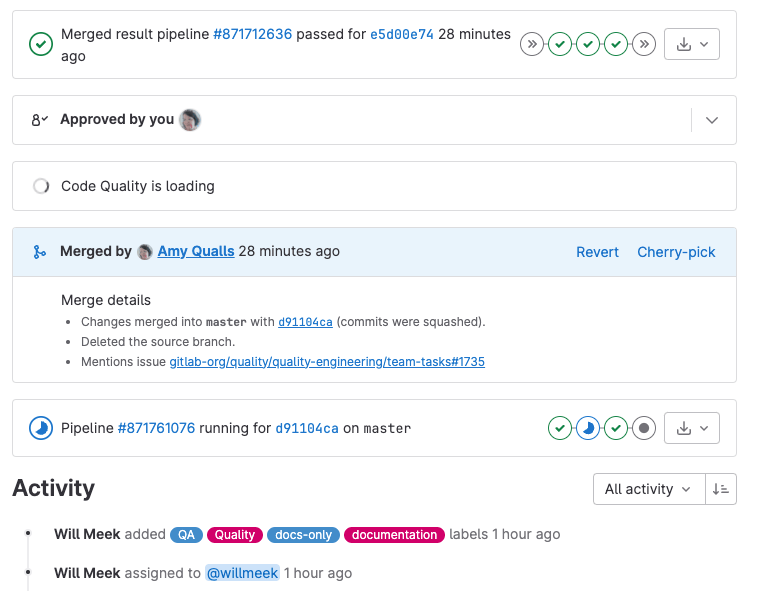Screen dimensions: 757x591
Task: Click the Revert button
Action: pos(597,252)
